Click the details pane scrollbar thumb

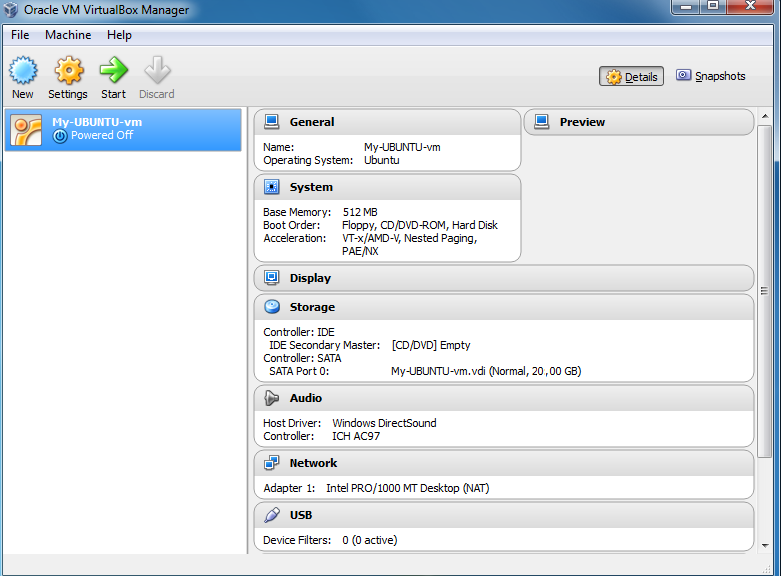(x=765, y=291)
